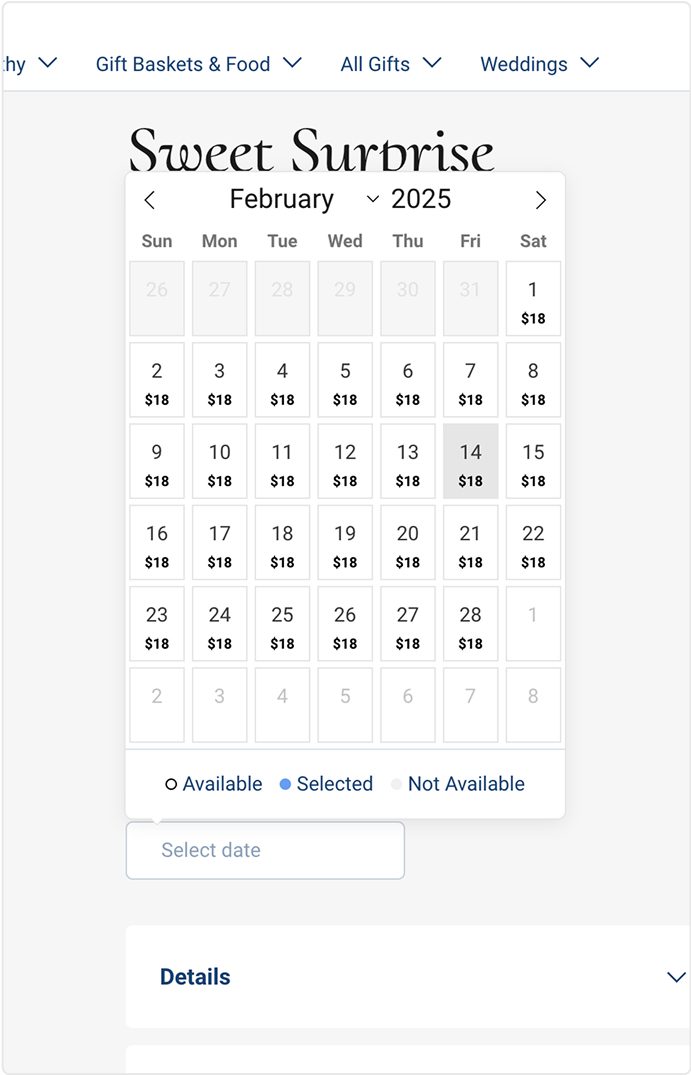Click the year 2025 field
This screenshot has height=1075, width=691.
pyautogui.click(x=421, y=200)
